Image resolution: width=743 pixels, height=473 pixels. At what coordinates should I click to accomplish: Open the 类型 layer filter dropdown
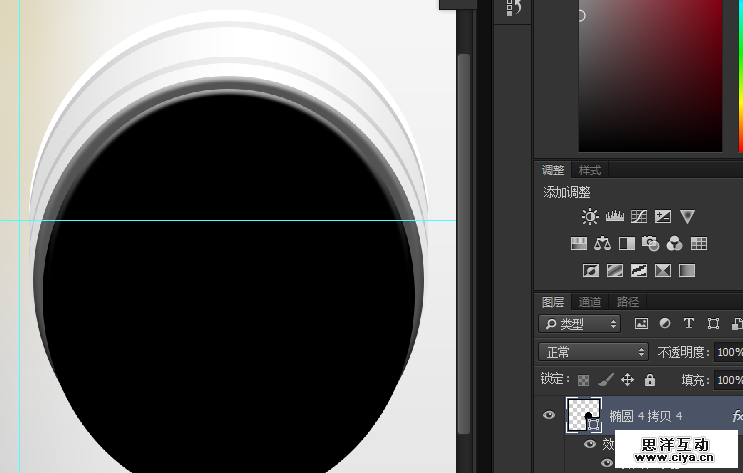pos(580,324)
